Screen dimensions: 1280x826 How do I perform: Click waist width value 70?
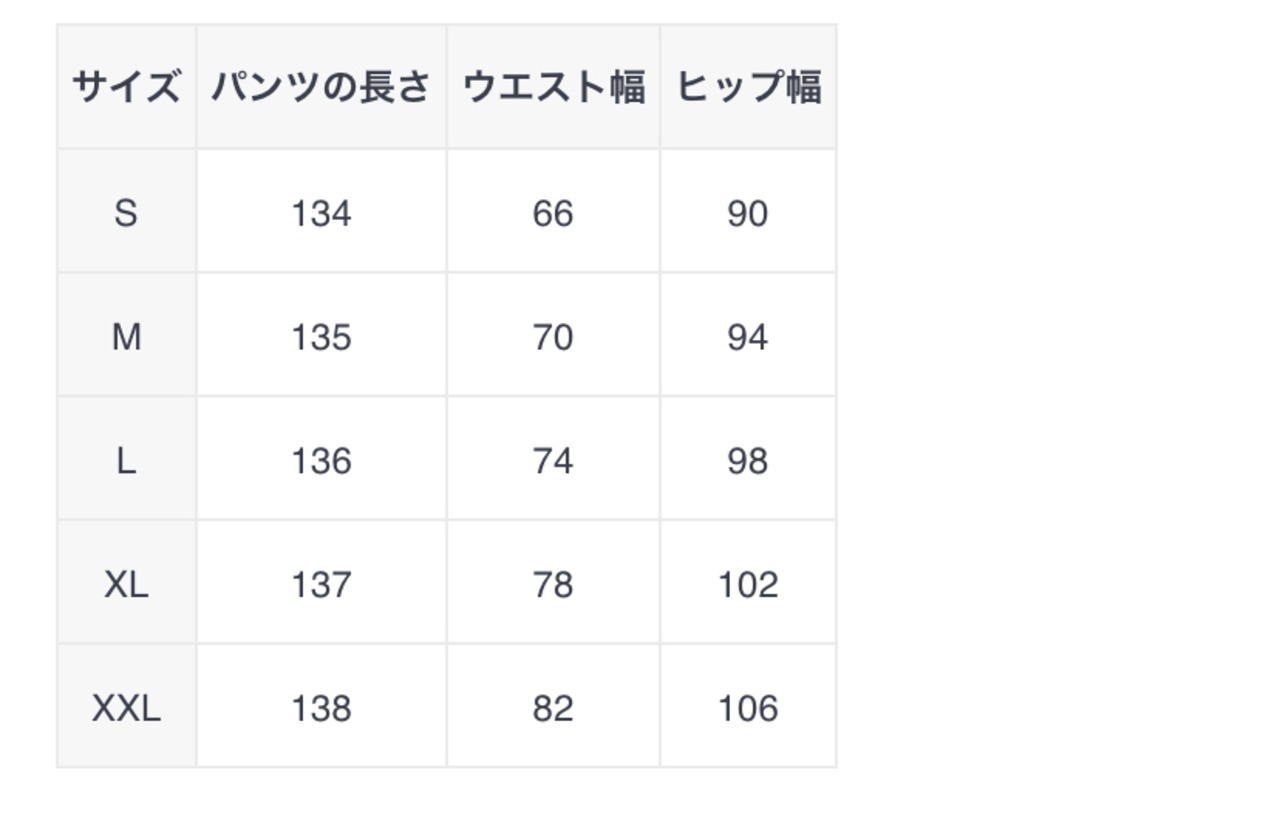pyautogui.click(x=553, y=337)
